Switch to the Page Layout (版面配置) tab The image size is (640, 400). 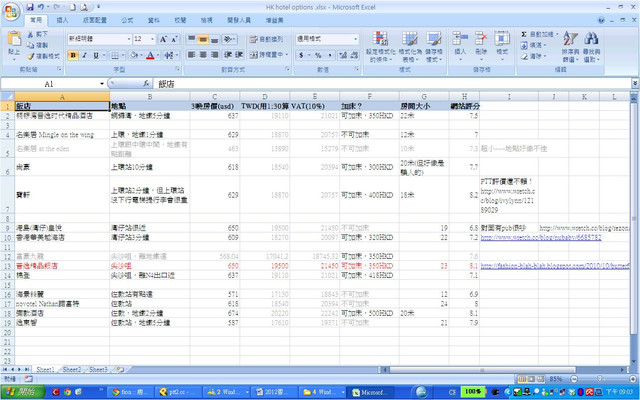click(95, 20)
